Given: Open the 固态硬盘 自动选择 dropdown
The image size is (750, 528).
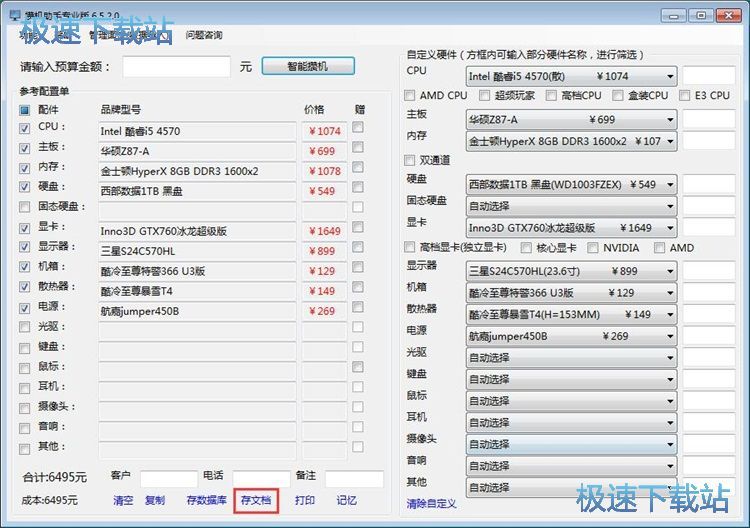Looking at the screenshot, I should point(572,206).
